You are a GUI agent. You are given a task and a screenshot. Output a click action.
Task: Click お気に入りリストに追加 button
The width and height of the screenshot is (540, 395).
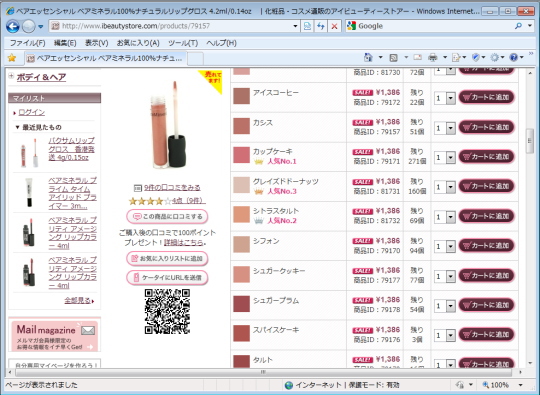[x=167, y=258]
